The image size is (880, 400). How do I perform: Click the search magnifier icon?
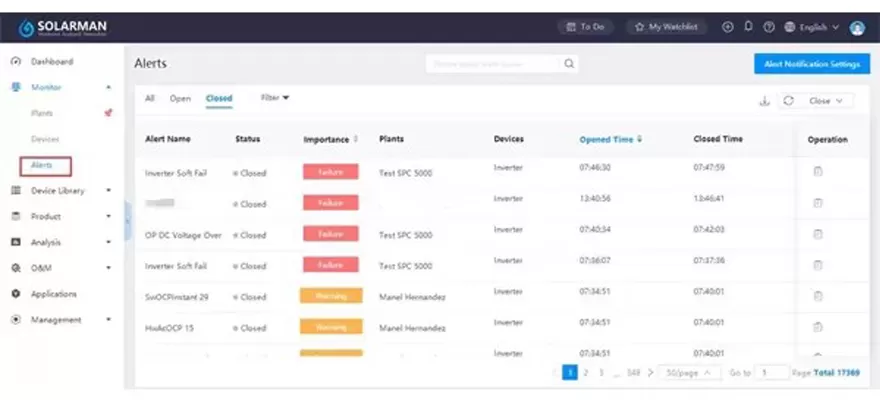[569, 64]
